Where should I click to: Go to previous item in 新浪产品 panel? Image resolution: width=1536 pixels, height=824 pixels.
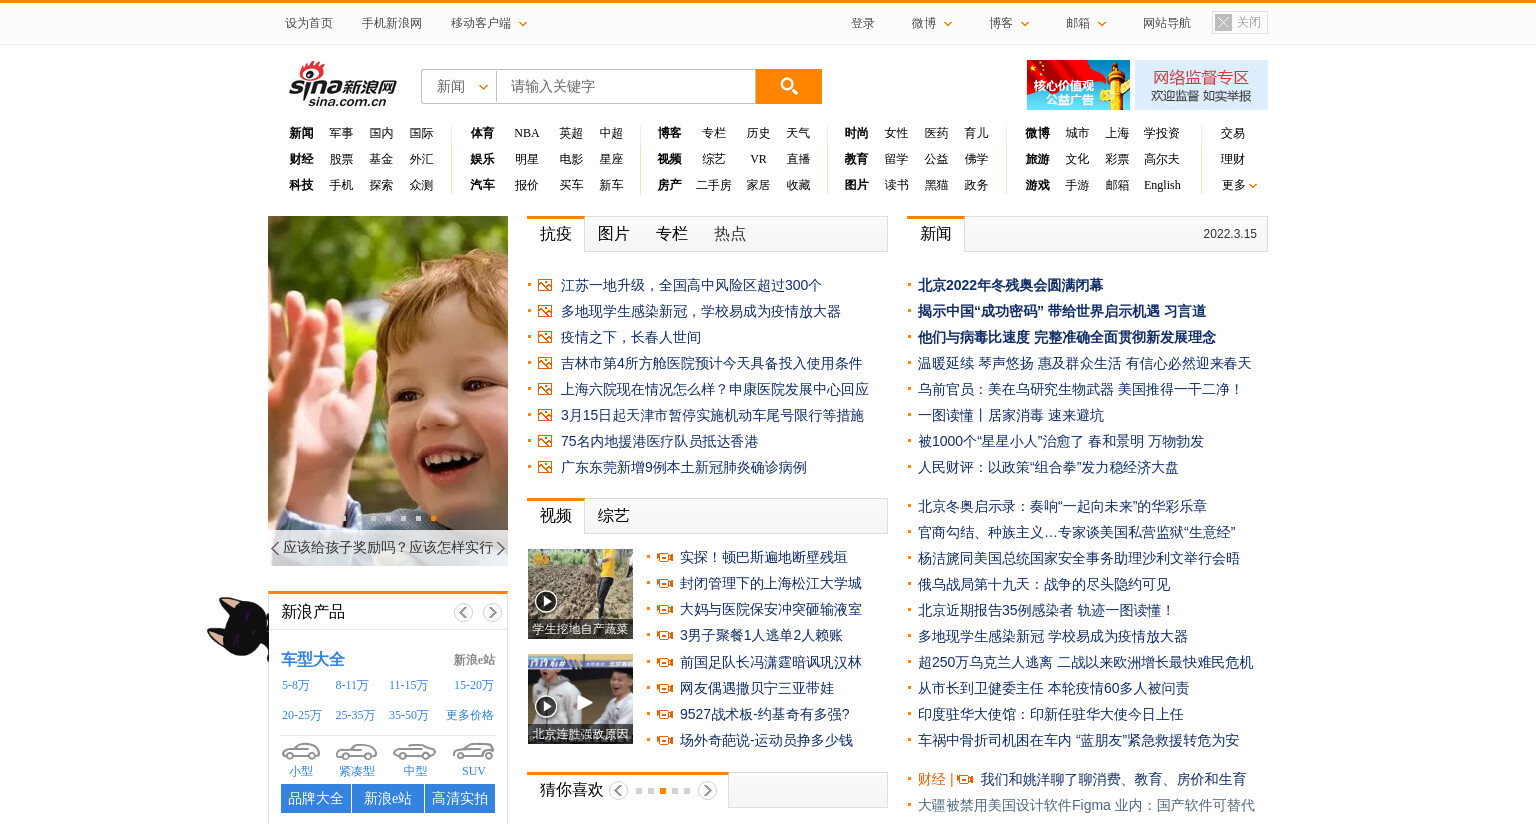coord(463,612)
